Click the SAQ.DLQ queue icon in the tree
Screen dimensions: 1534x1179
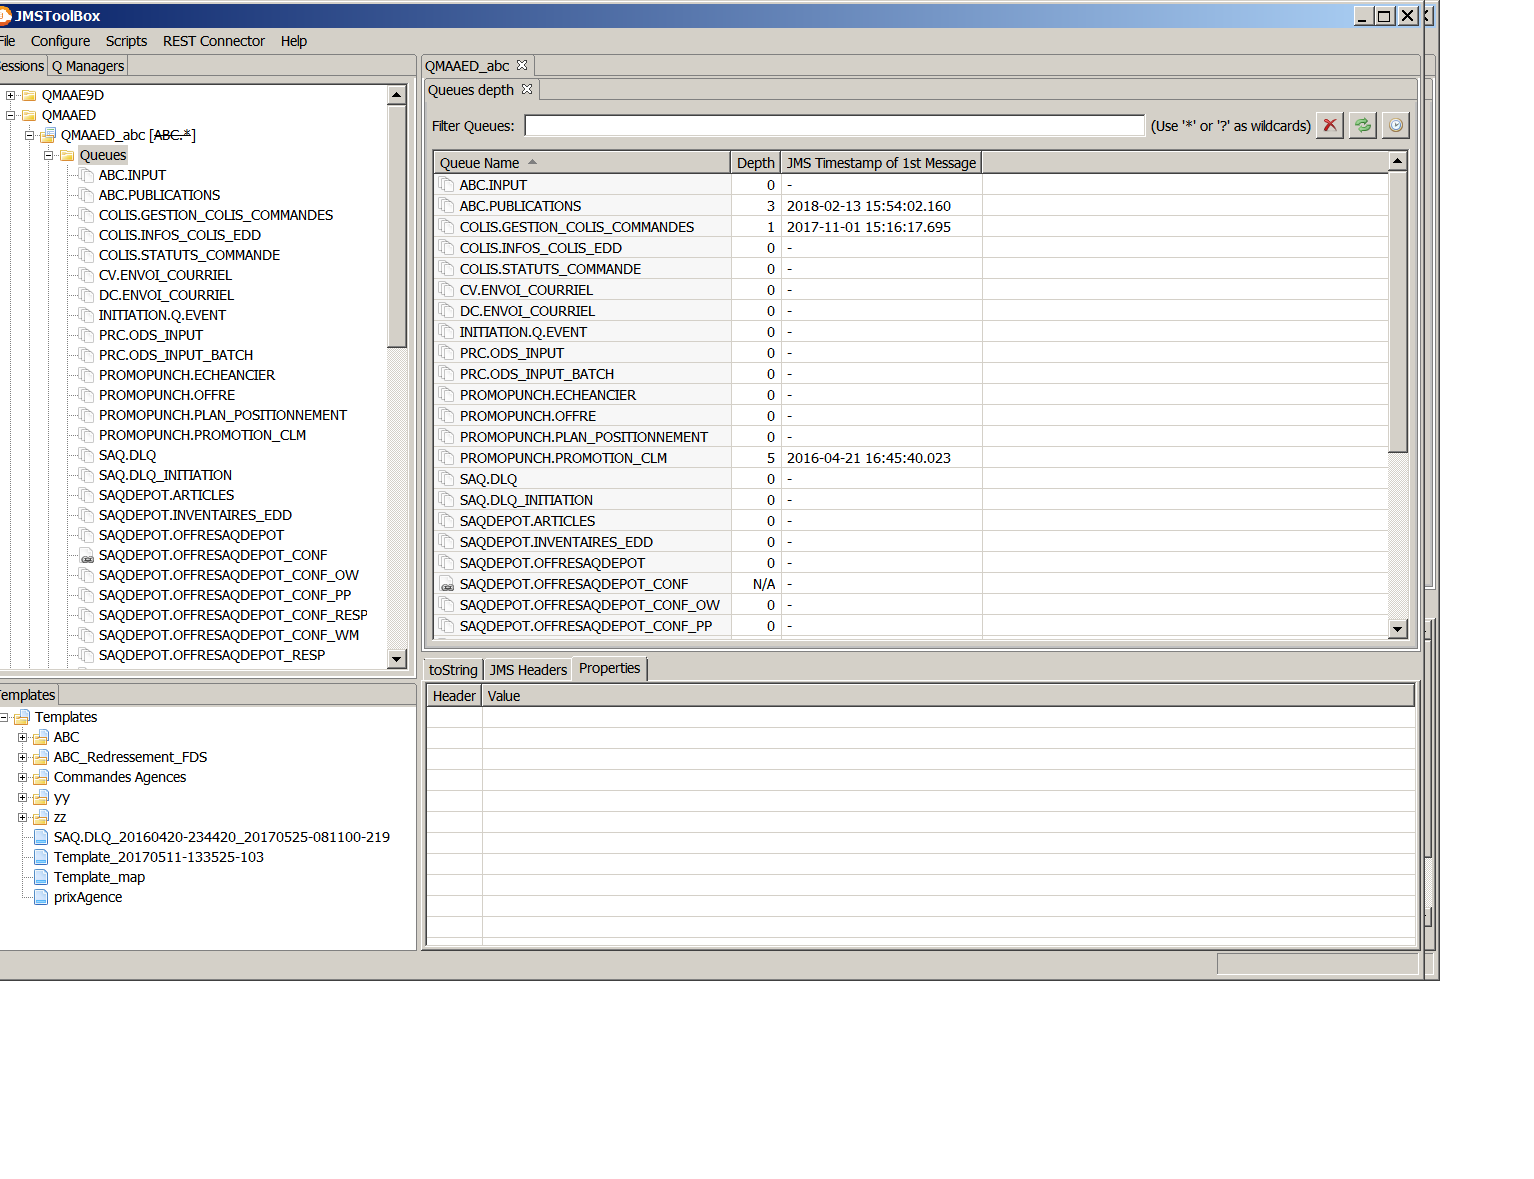click(x=87, y=455)
